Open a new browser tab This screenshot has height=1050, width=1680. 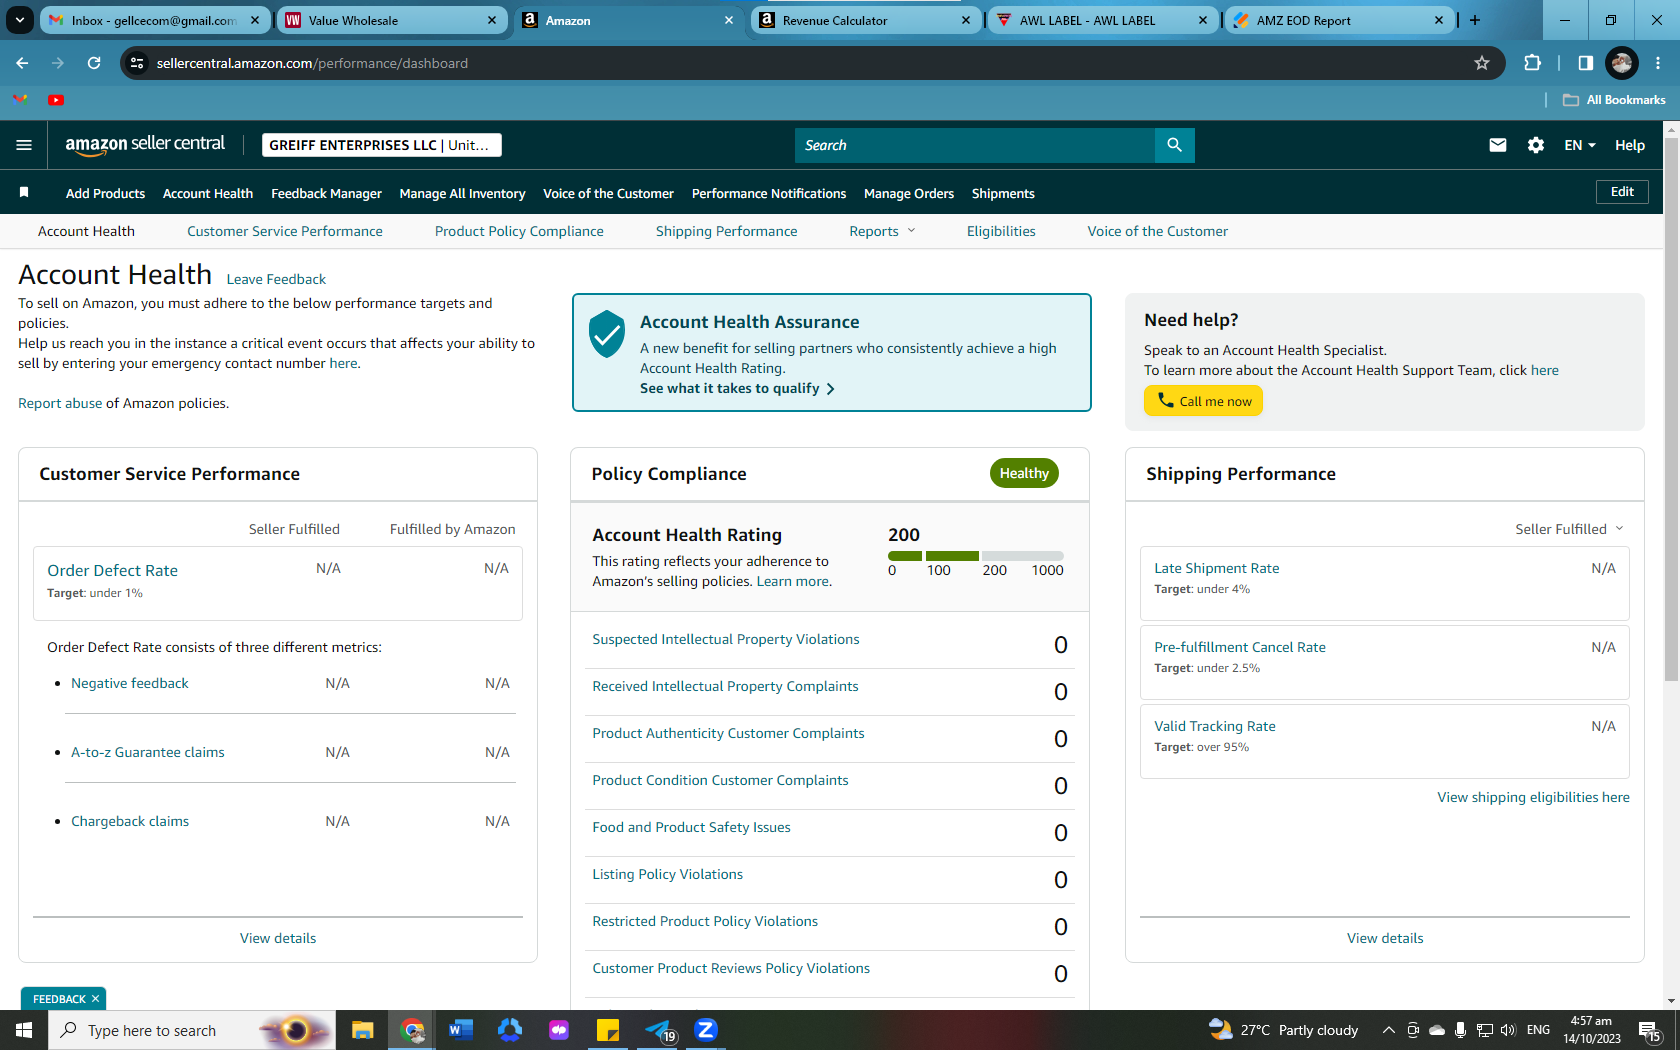[x=1474, y=20]
